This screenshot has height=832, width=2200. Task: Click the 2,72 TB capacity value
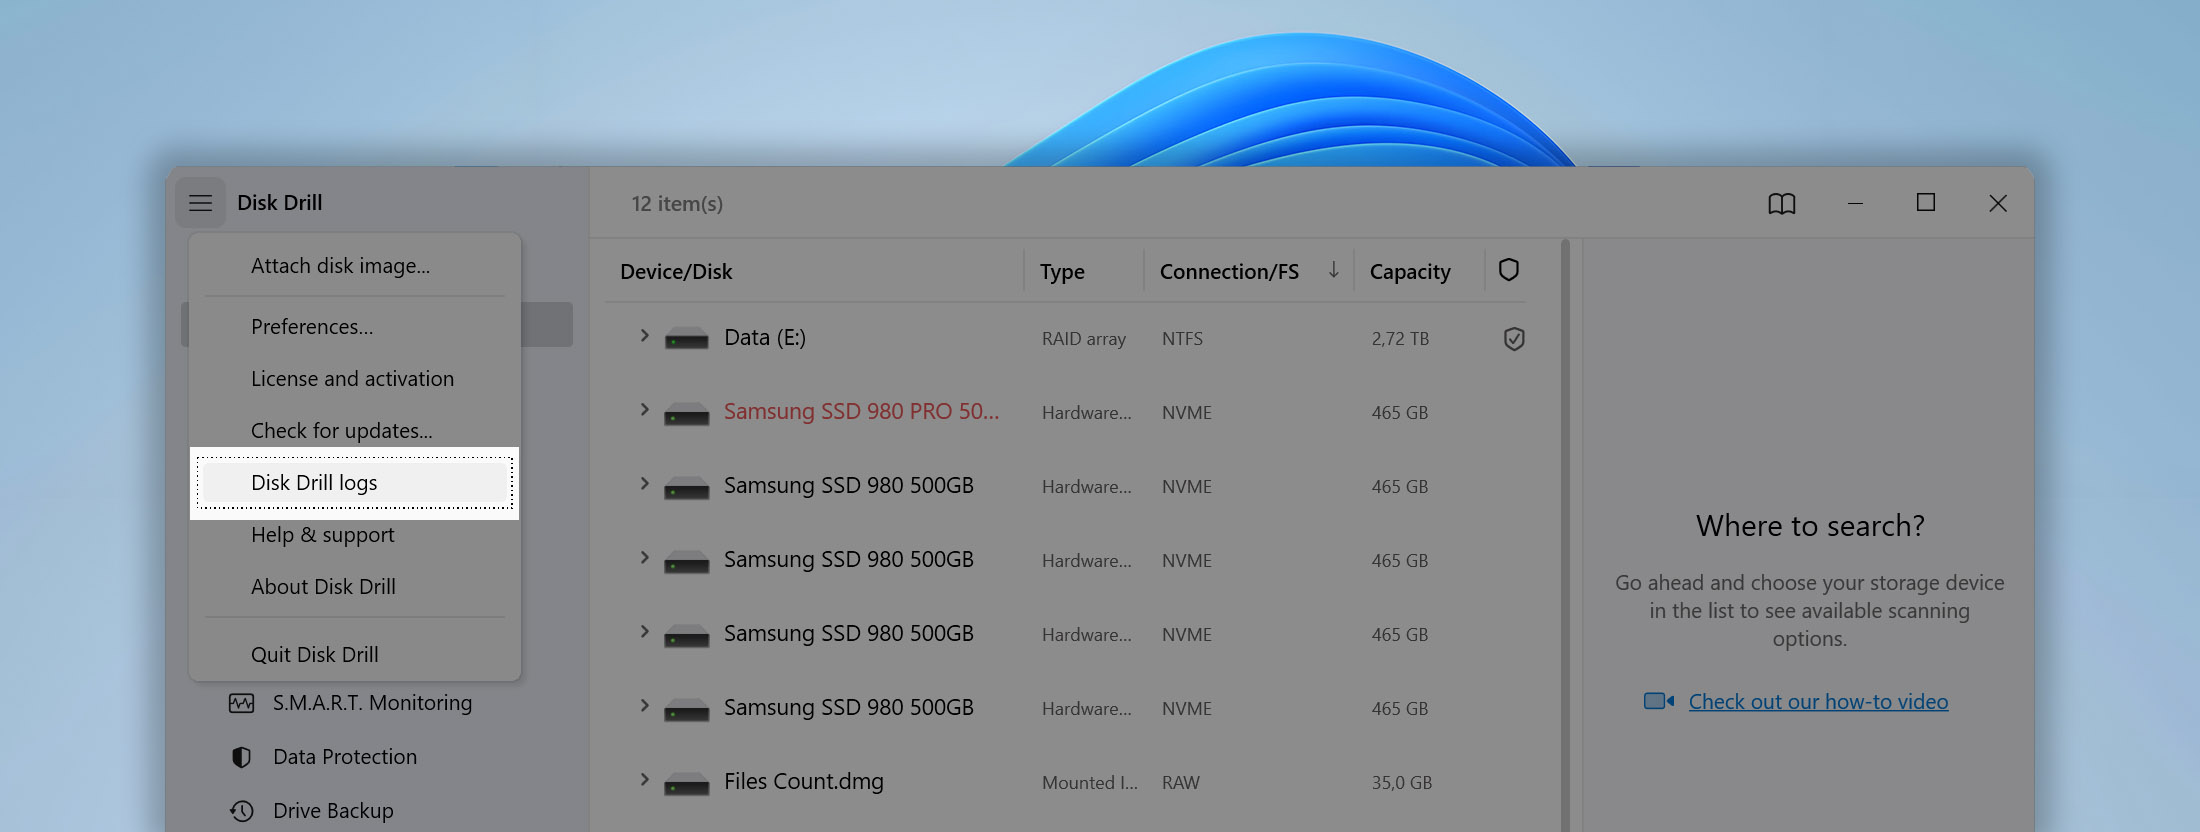tap(1400, 339)
